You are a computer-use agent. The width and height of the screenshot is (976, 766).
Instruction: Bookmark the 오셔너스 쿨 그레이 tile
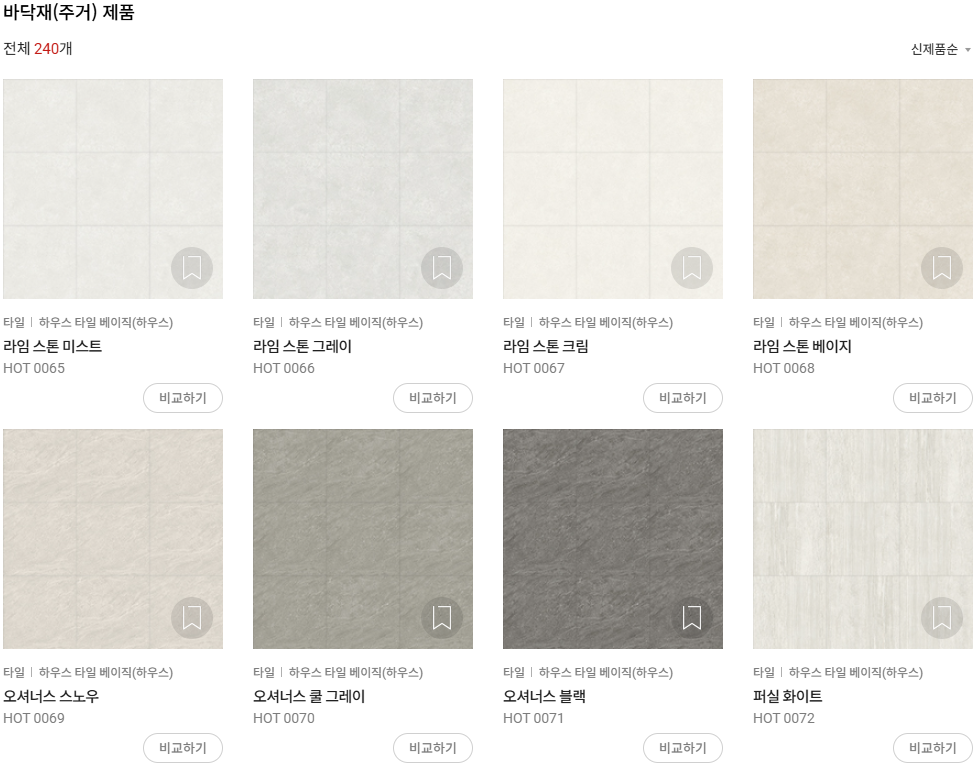442,618
